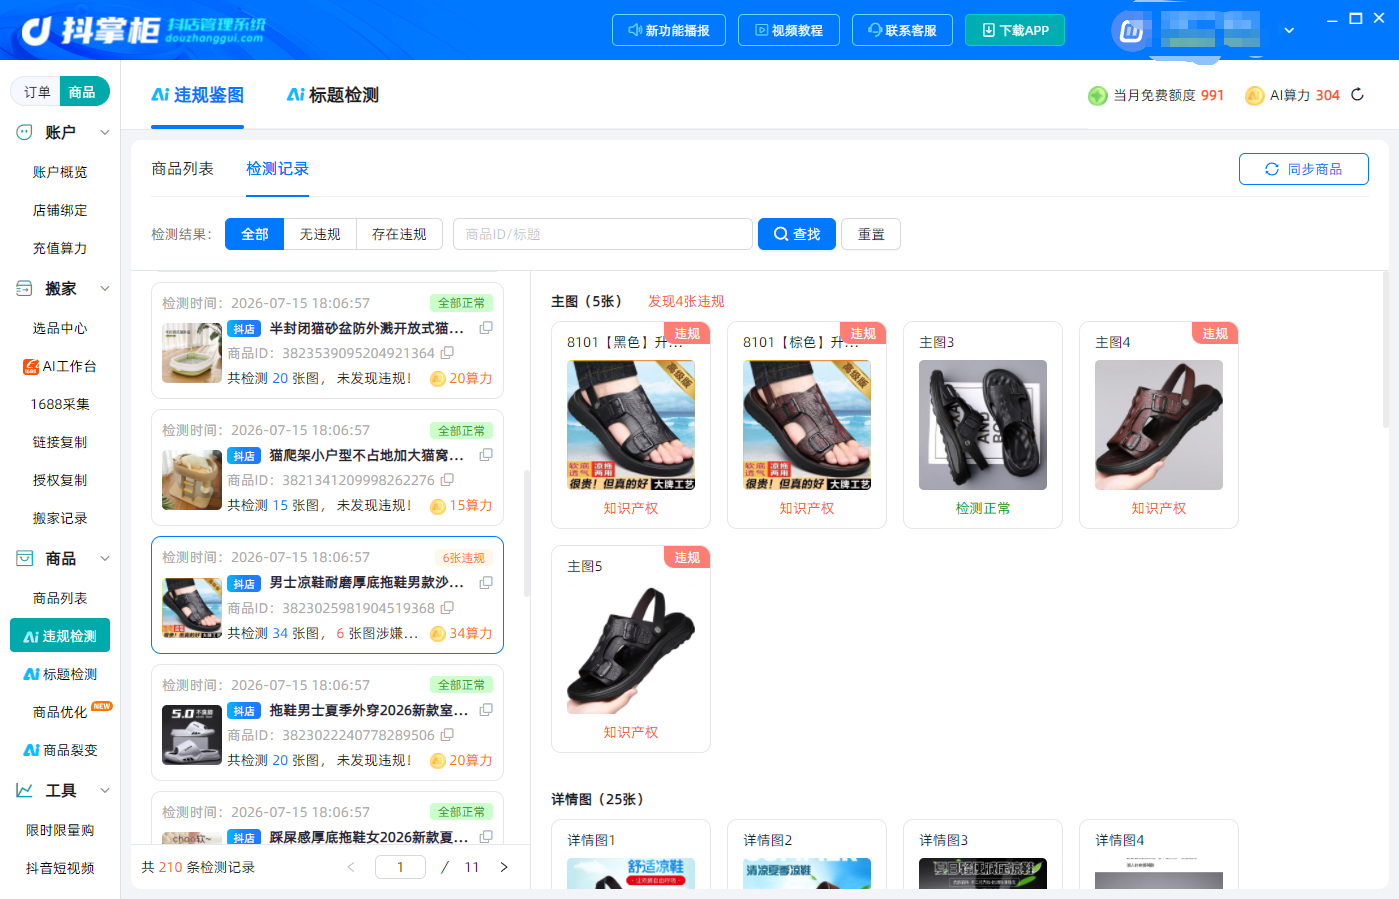1399x899 pixels.
Task: Filter results by 无违规
Action: point(320,234)
